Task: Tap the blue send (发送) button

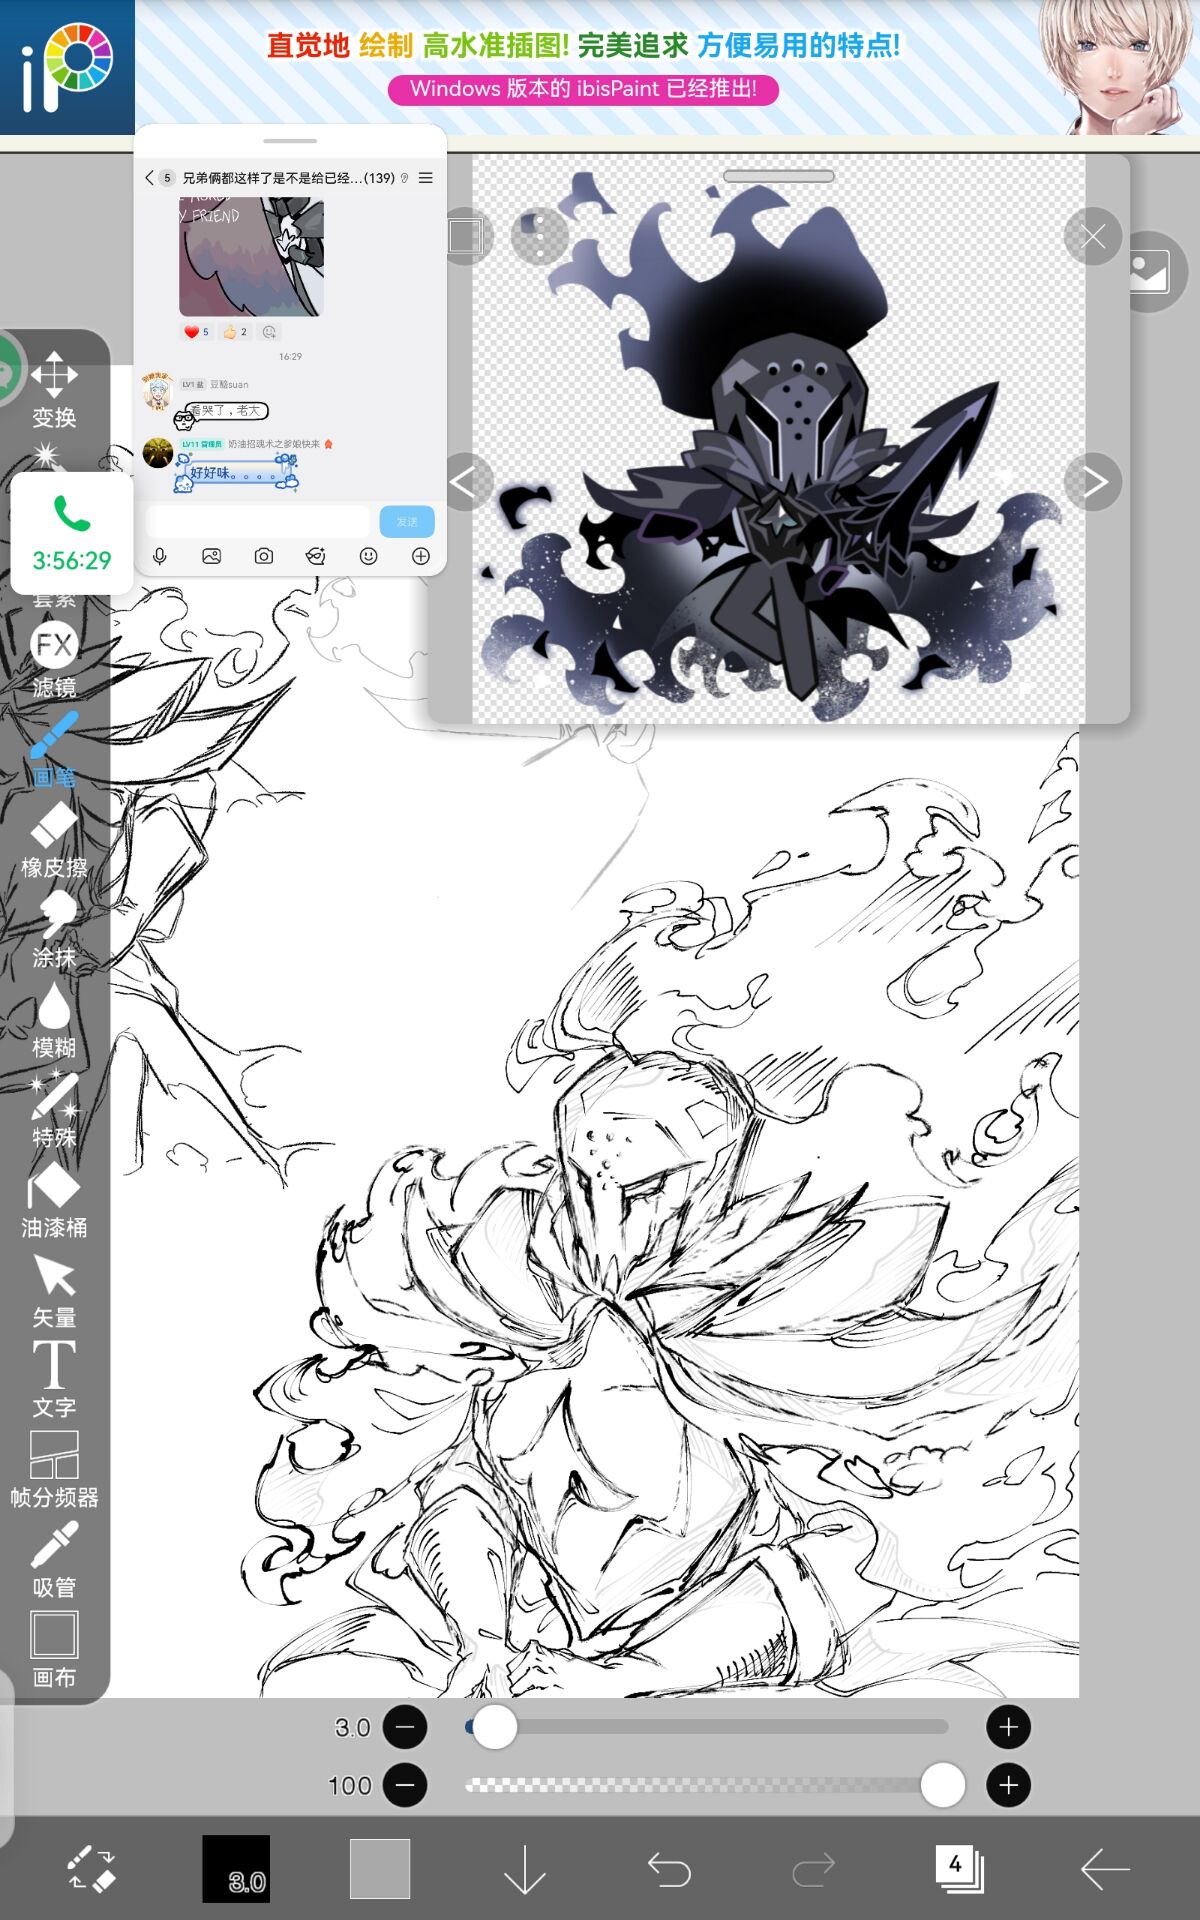Action: 407,522
